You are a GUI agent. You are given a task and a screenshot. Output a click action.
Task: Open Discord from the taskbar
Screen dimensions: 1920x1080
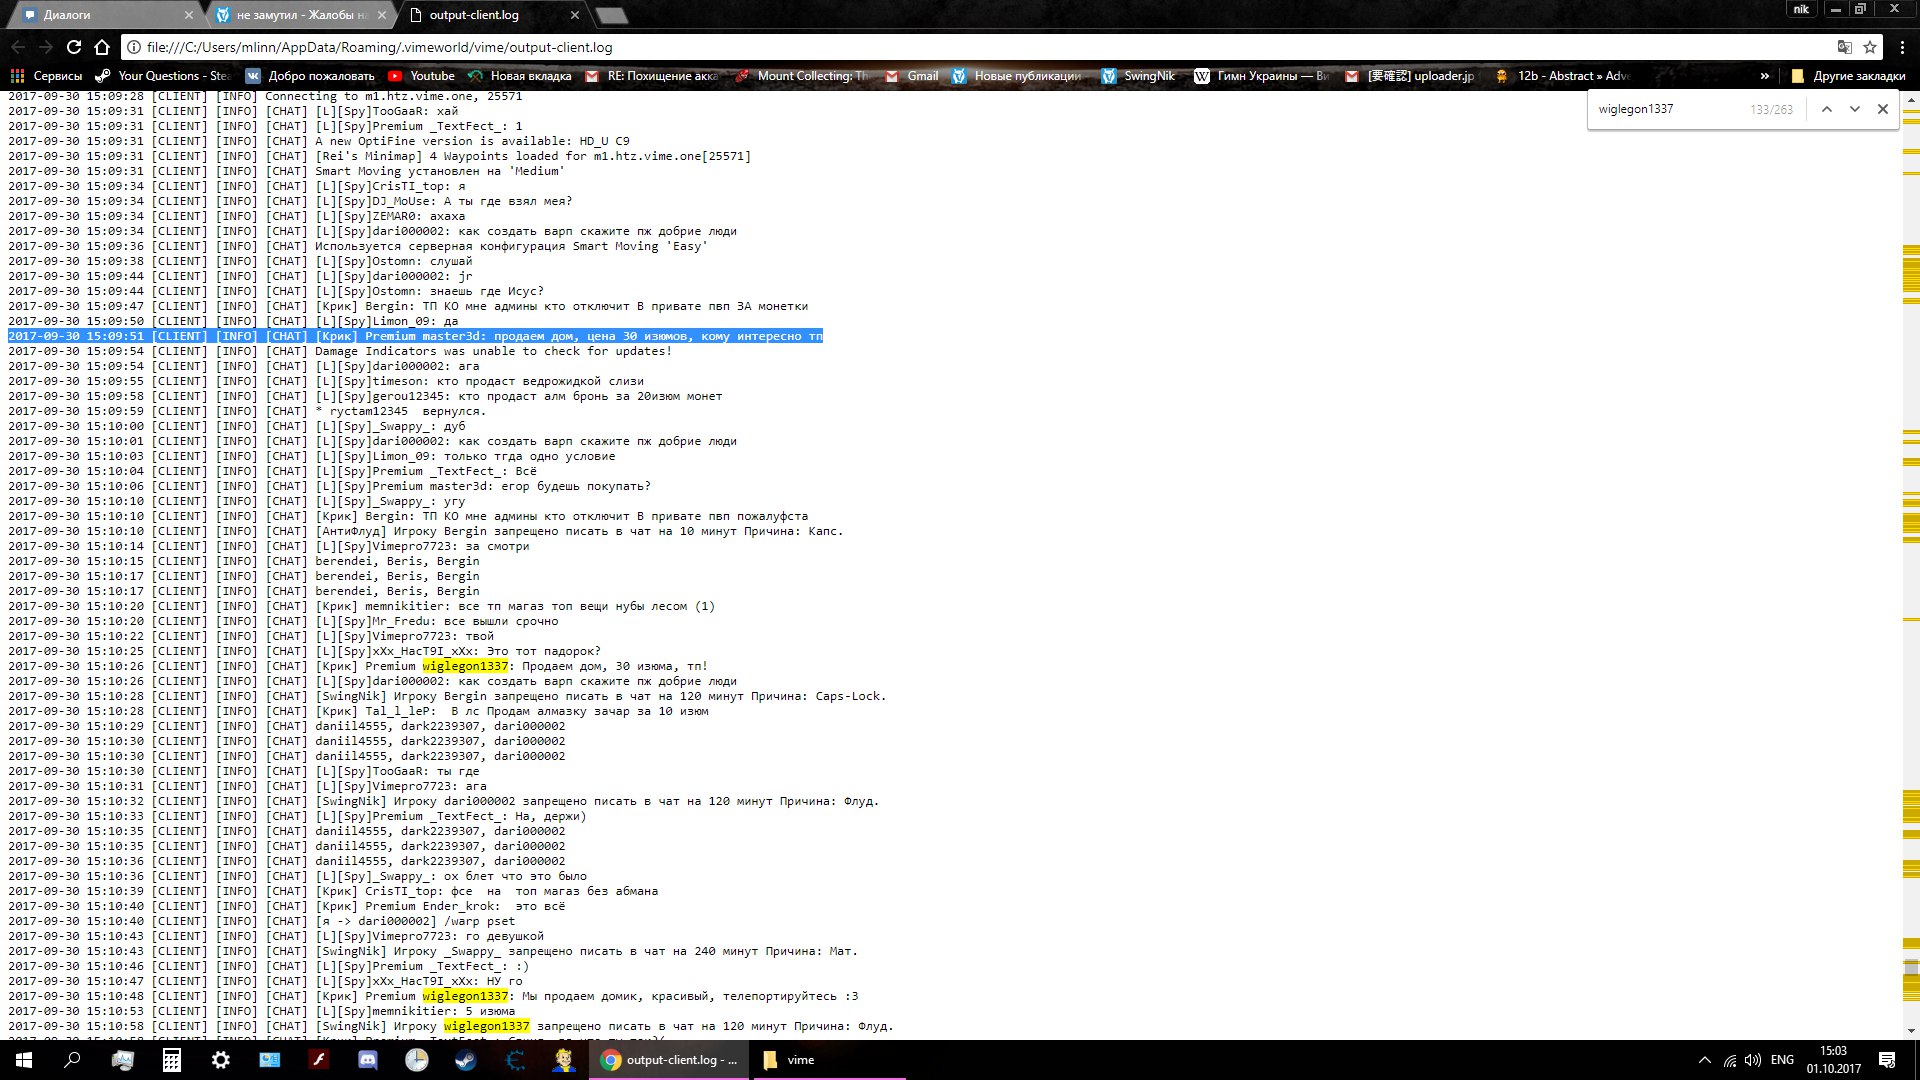click(x=368, y=1060)
